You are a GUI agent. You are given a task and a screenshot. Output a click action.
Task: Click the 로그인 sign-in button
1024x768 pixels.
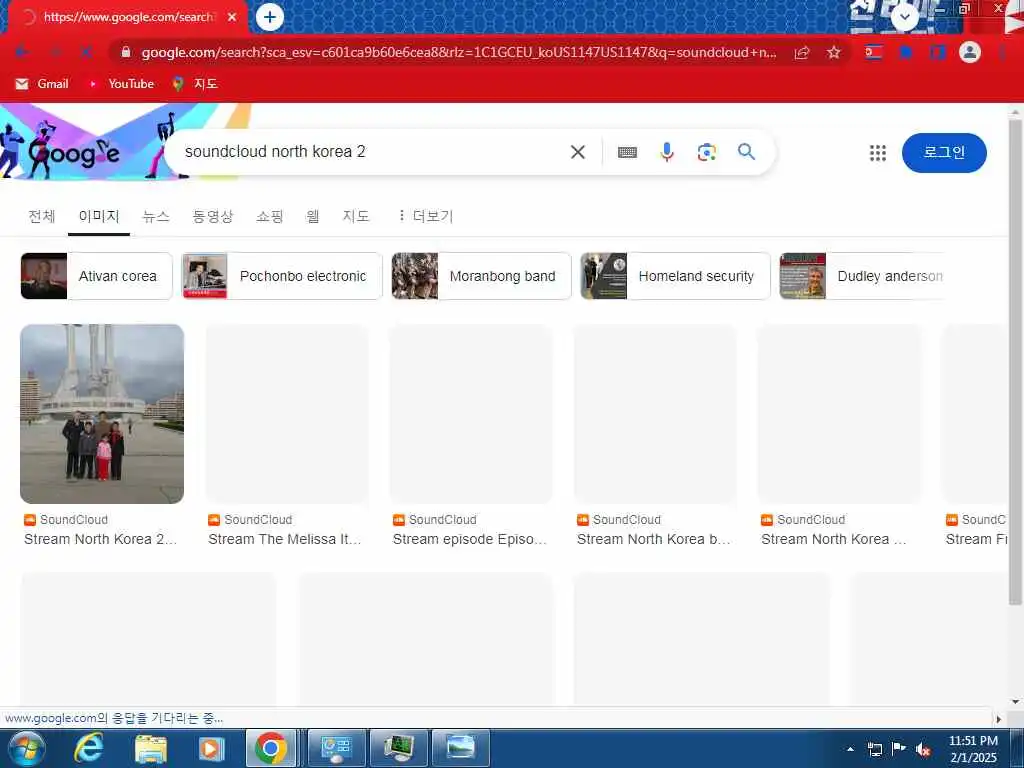tap(944, 153)
